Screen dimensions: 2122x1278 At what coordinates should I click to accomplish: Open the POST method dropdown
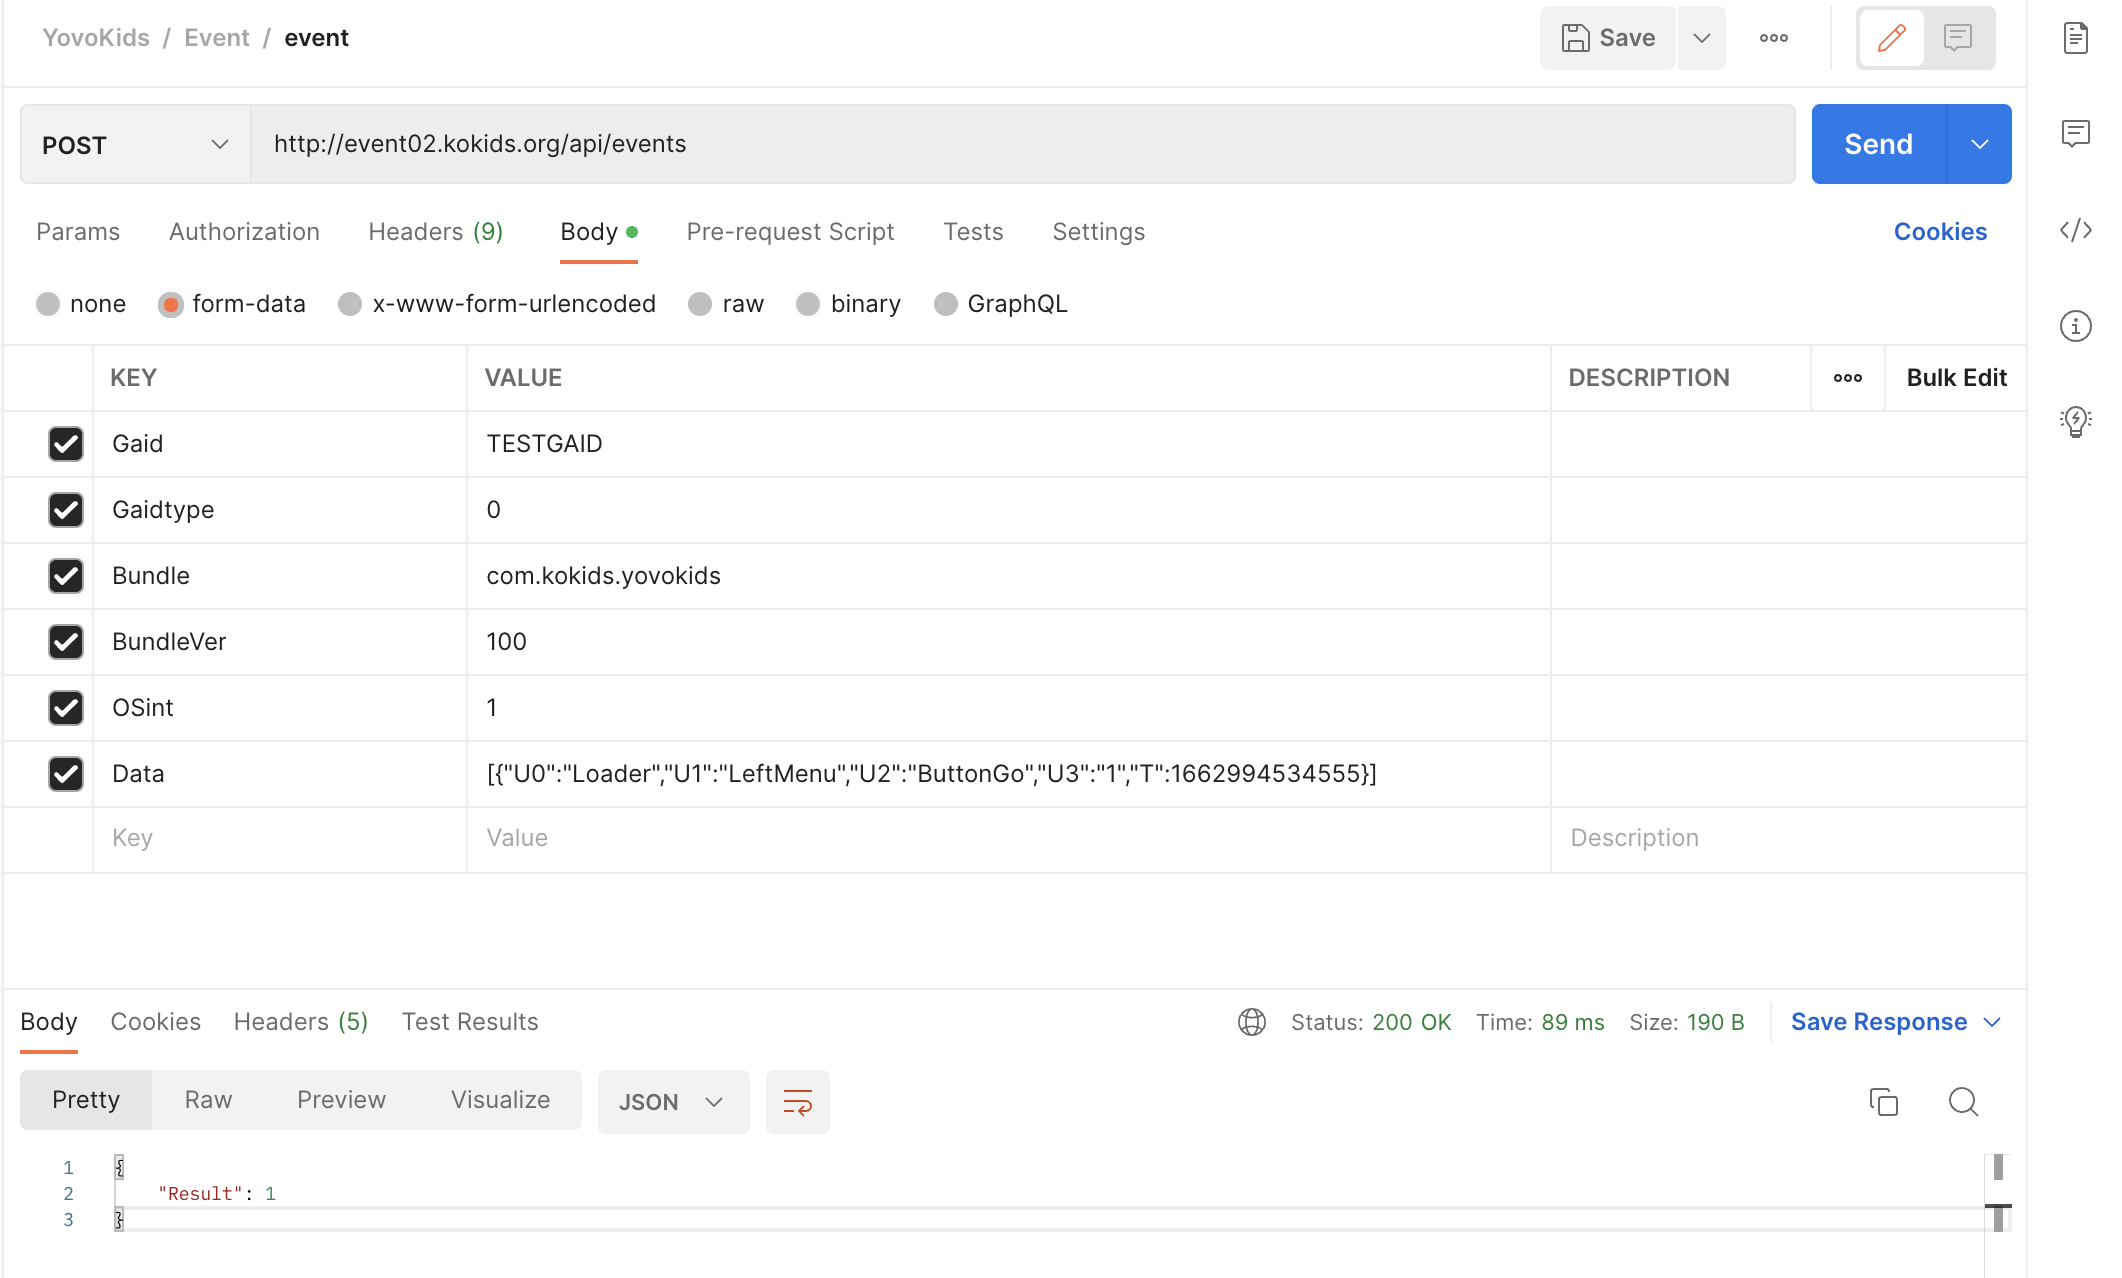(135, 145)
